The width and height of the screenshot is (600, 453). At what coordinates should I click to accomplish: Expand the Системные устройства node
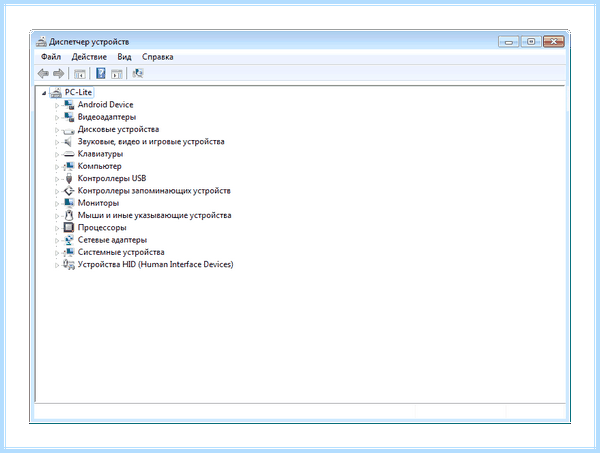coord(57,253)
